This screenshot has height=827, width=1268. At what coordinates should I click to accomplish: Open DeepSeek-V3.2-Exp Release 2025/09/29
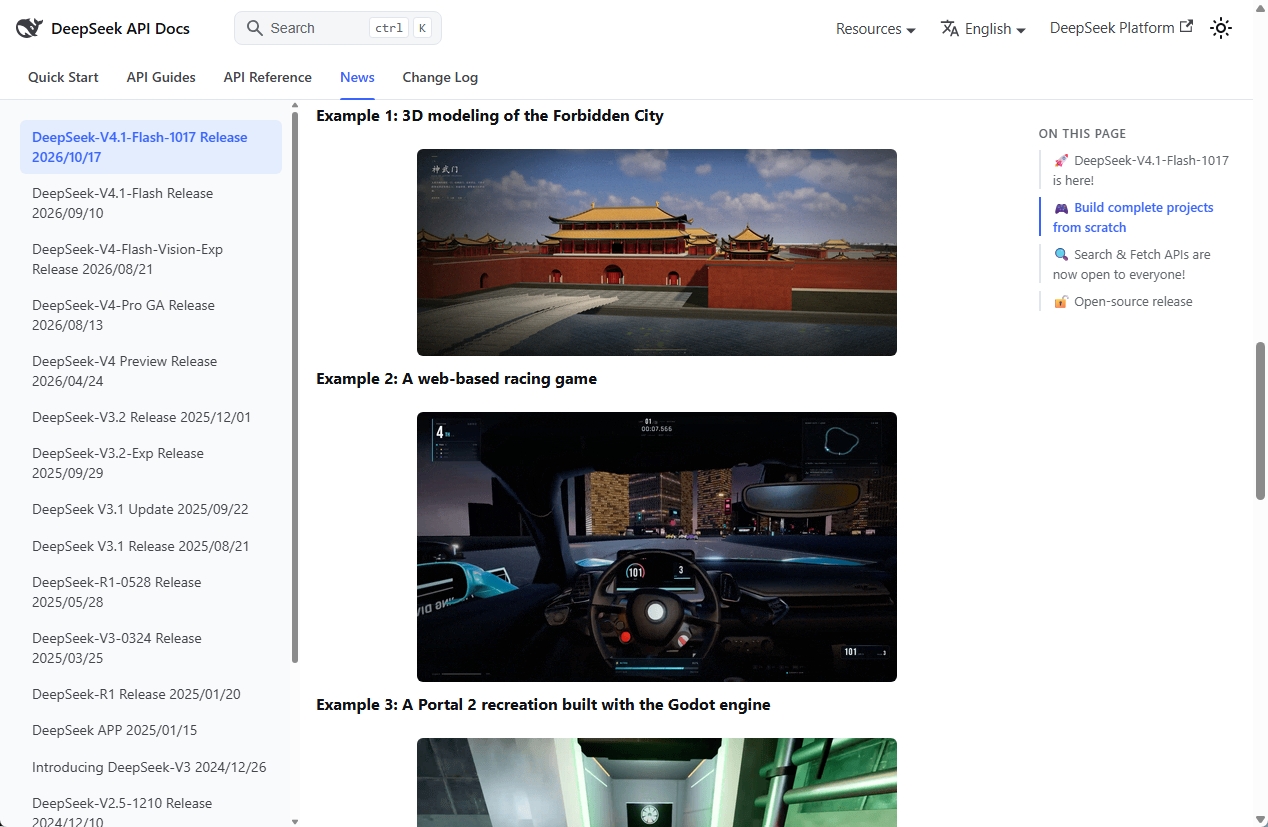click(151, 463)
